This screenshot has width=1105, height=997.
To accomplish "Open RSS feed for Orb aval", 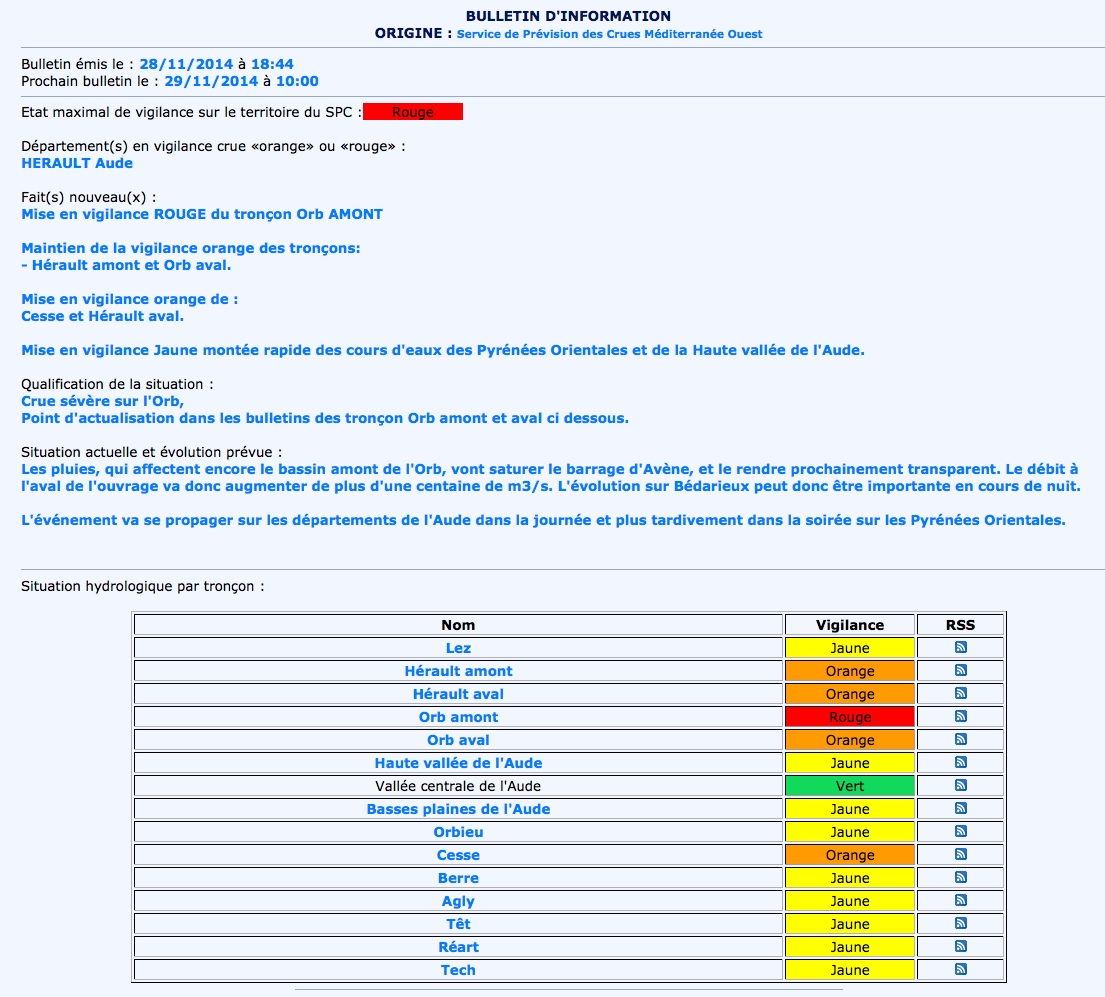I will pyautogui.click(x=961, y=739).
